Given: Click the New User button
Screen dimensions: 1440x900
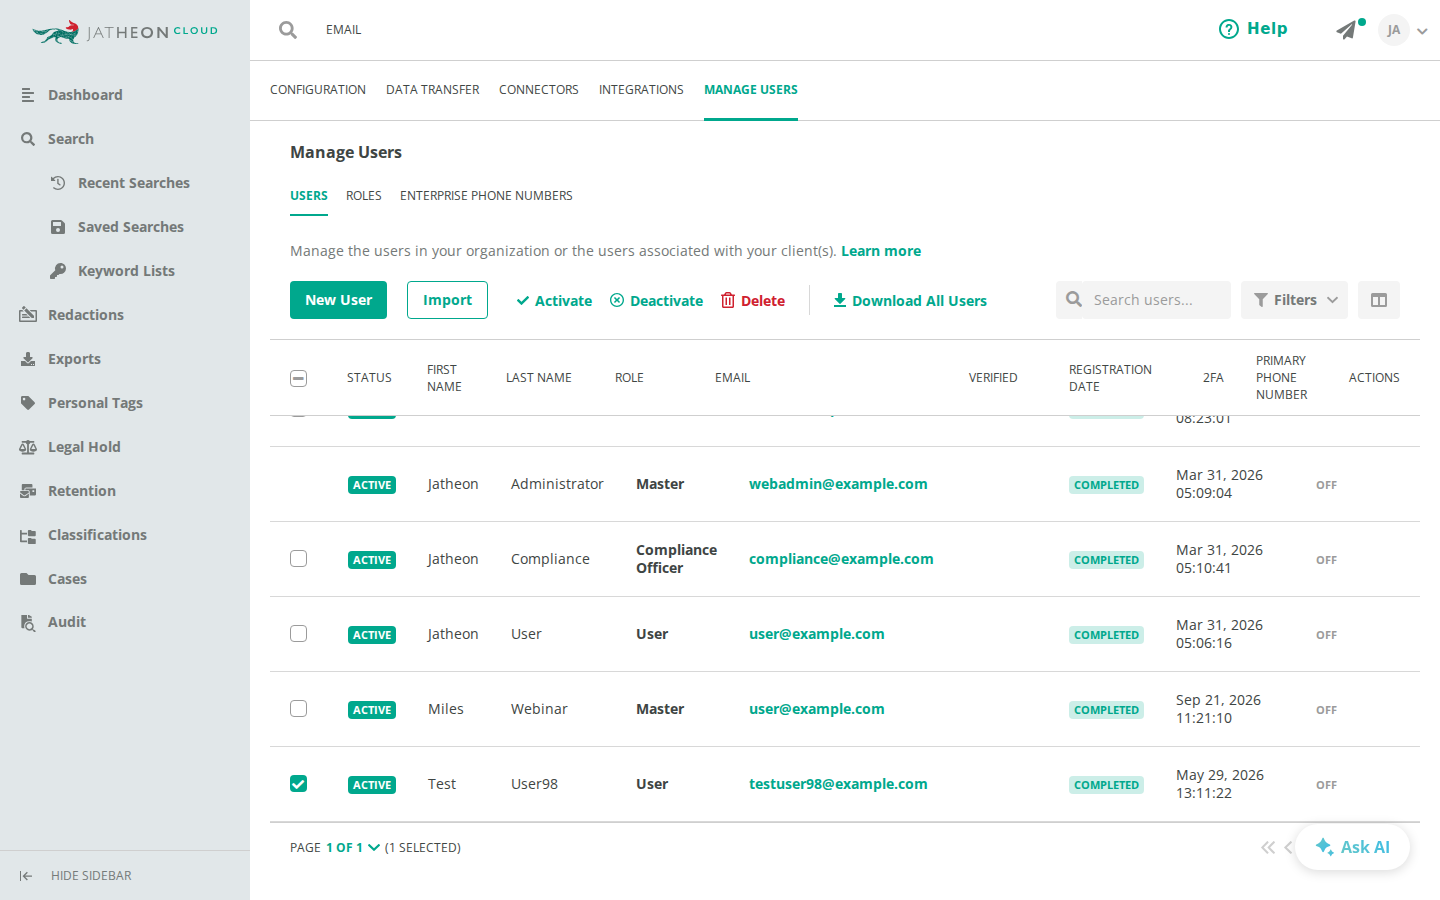Looking at the screenshot, I should (x=338, y=300).
